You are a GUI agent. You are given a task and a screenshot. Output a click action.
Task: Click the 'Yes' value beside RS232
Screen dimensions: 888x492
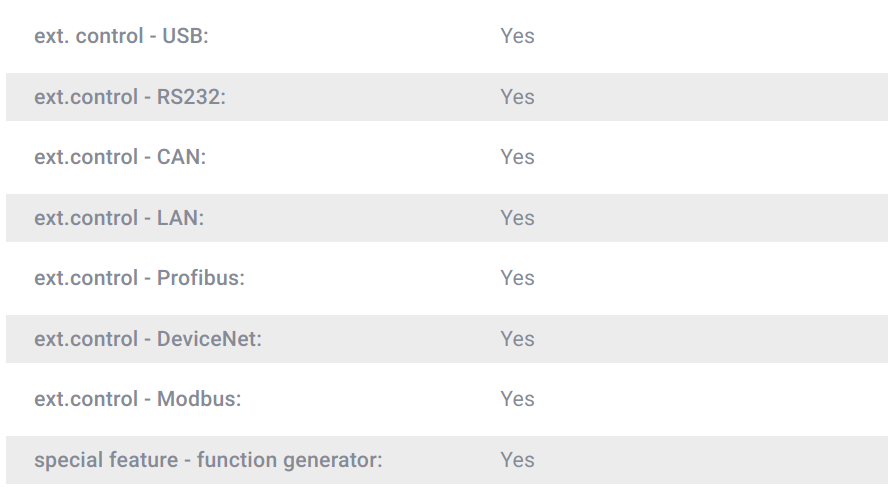(x=517, y=97)
